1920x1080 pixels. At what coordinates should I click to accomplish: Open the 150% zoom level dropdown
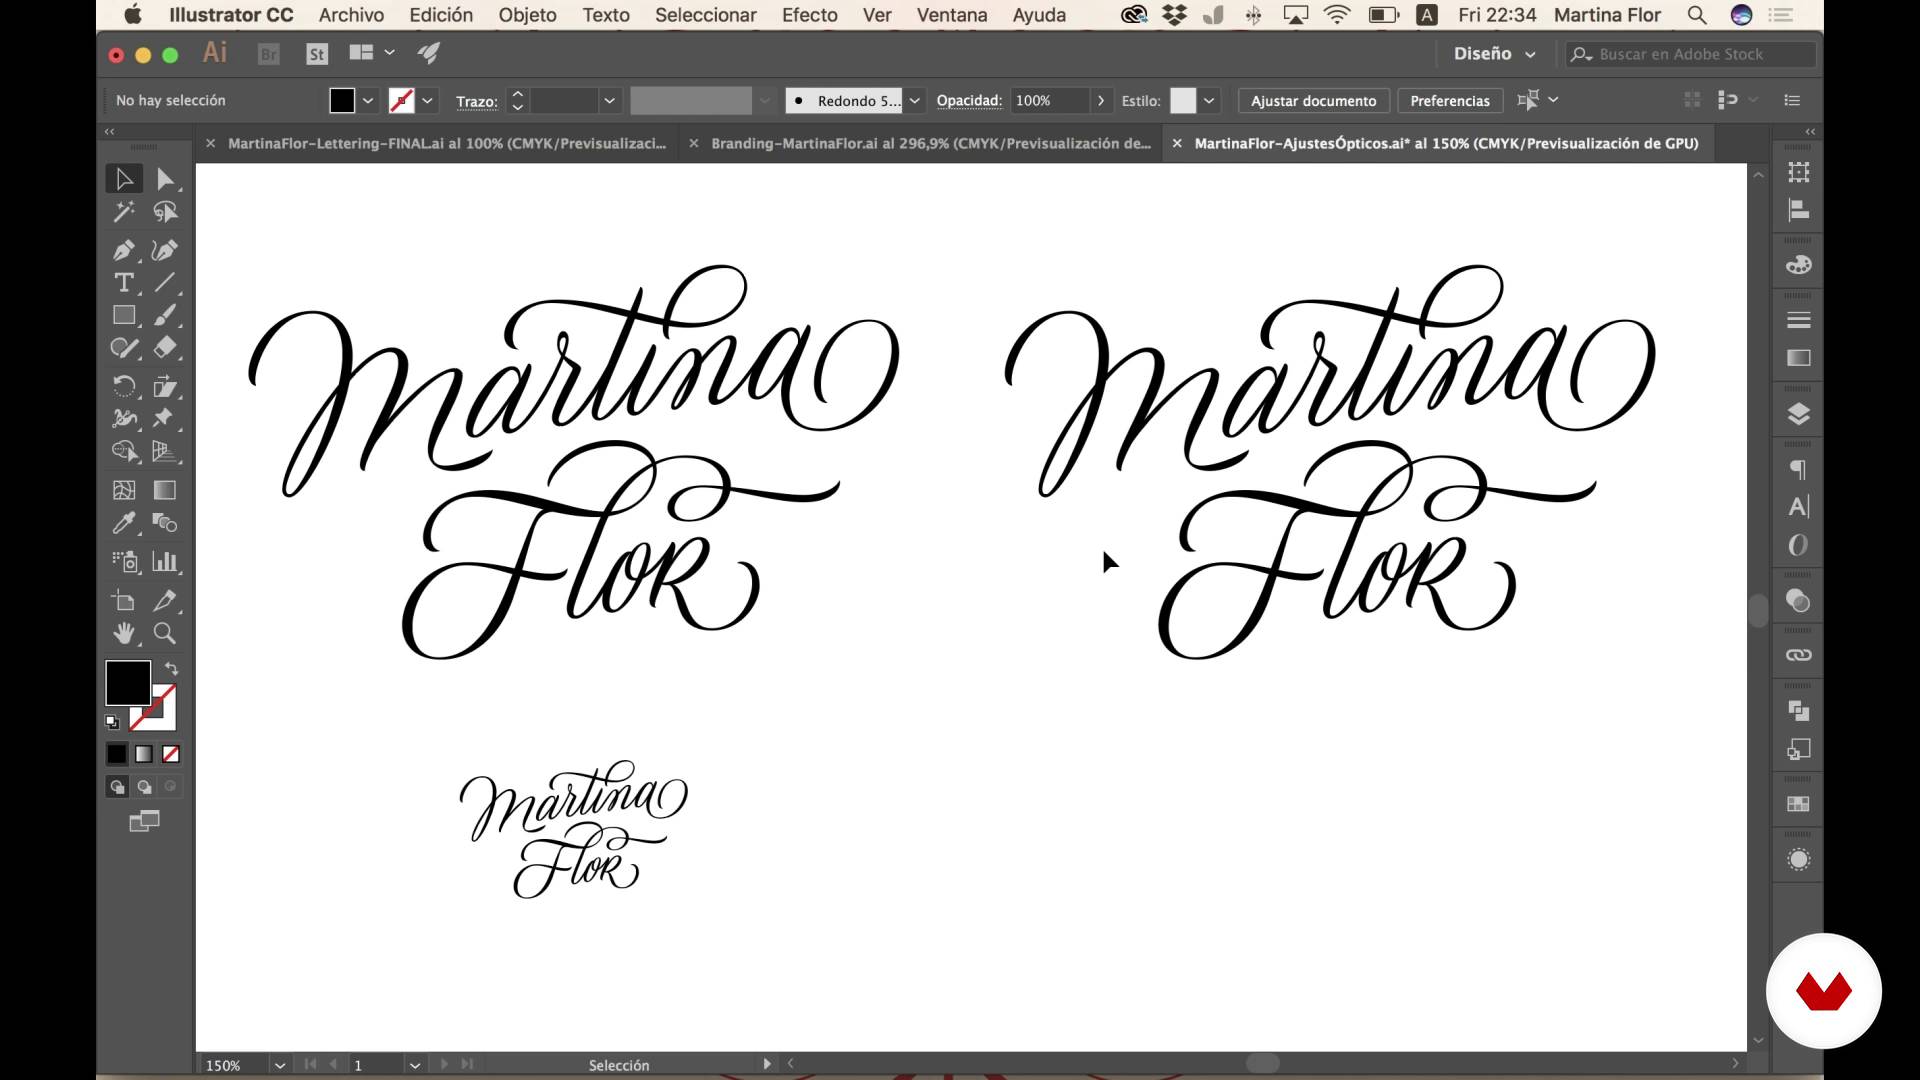click(x=280, y=1065)
